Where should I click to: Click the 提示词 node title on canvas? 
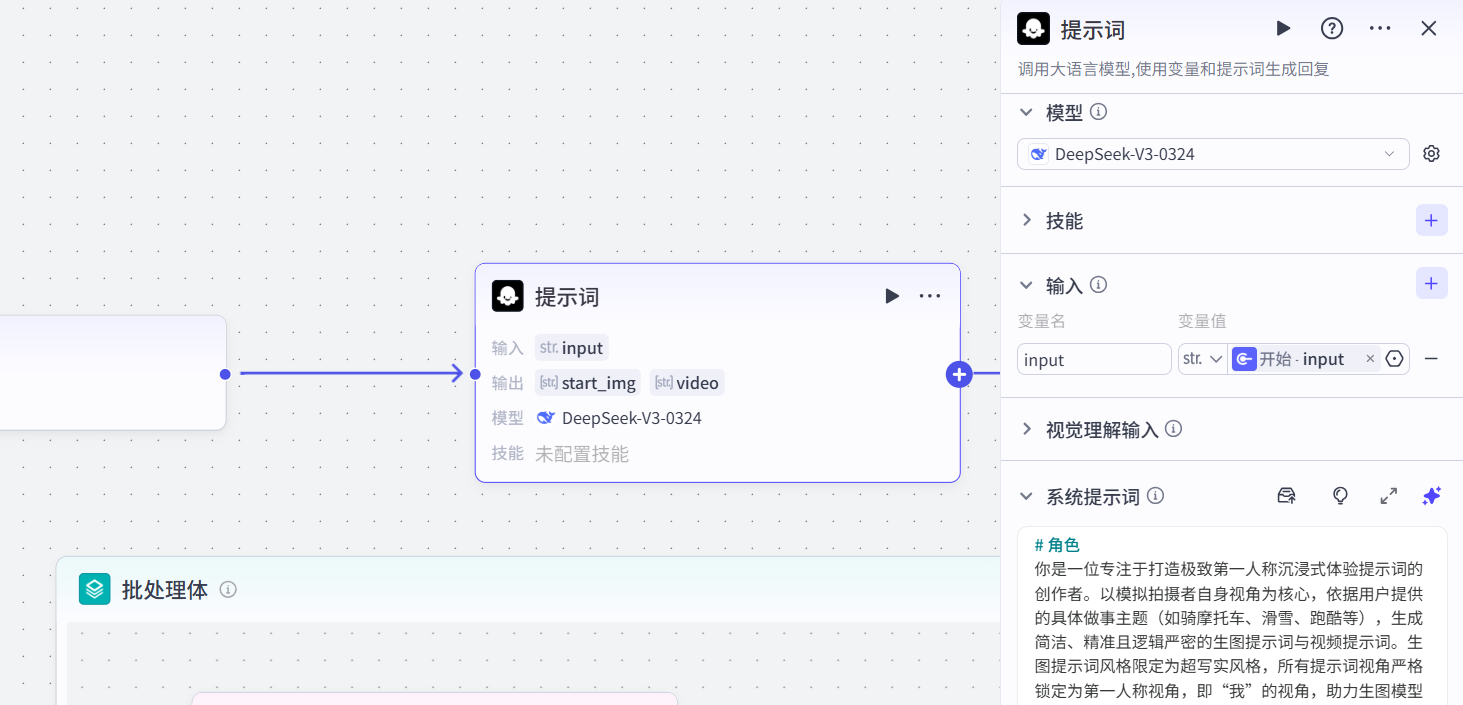[567, 297]
